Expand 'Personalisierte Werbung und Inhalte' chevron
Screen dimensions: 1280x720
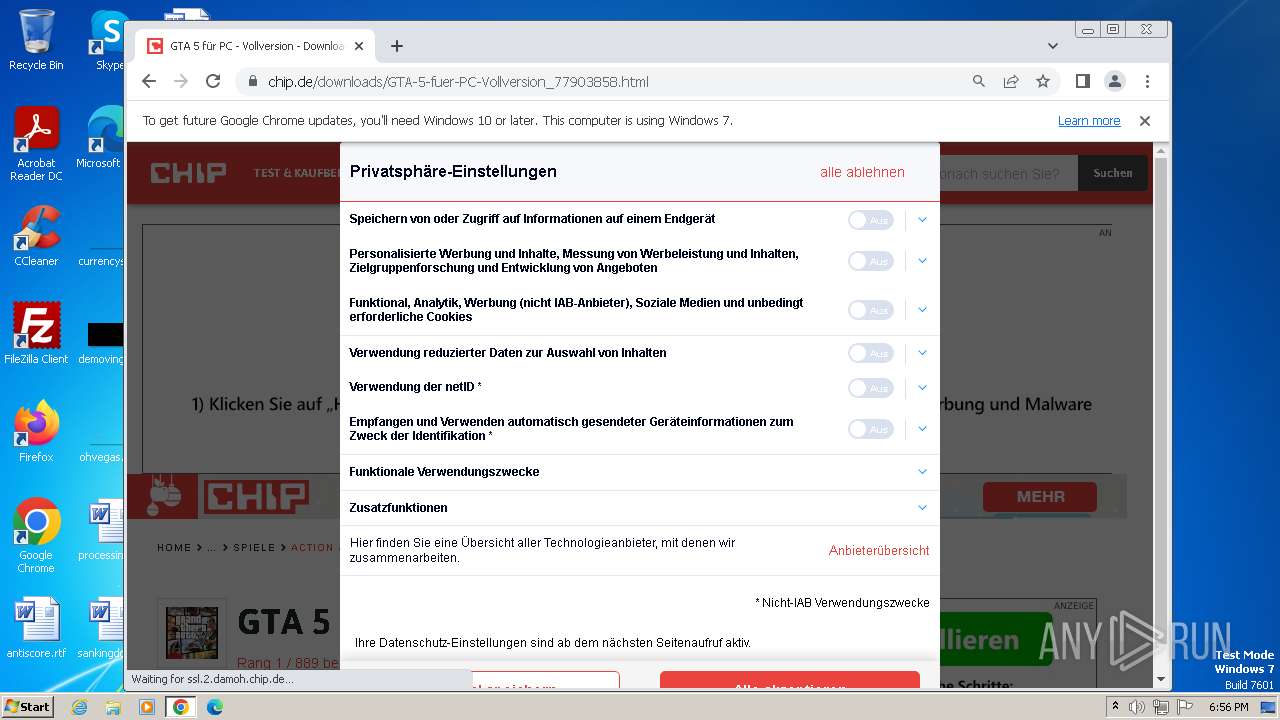click(922, 261)
